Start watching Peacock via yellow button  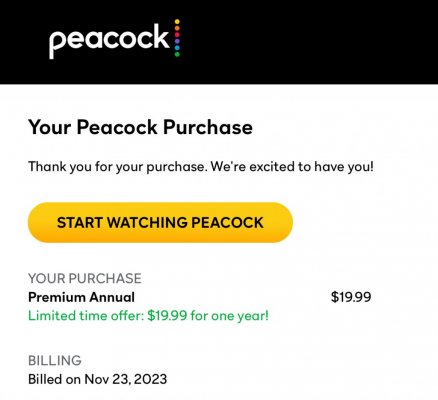click(160, 222)
